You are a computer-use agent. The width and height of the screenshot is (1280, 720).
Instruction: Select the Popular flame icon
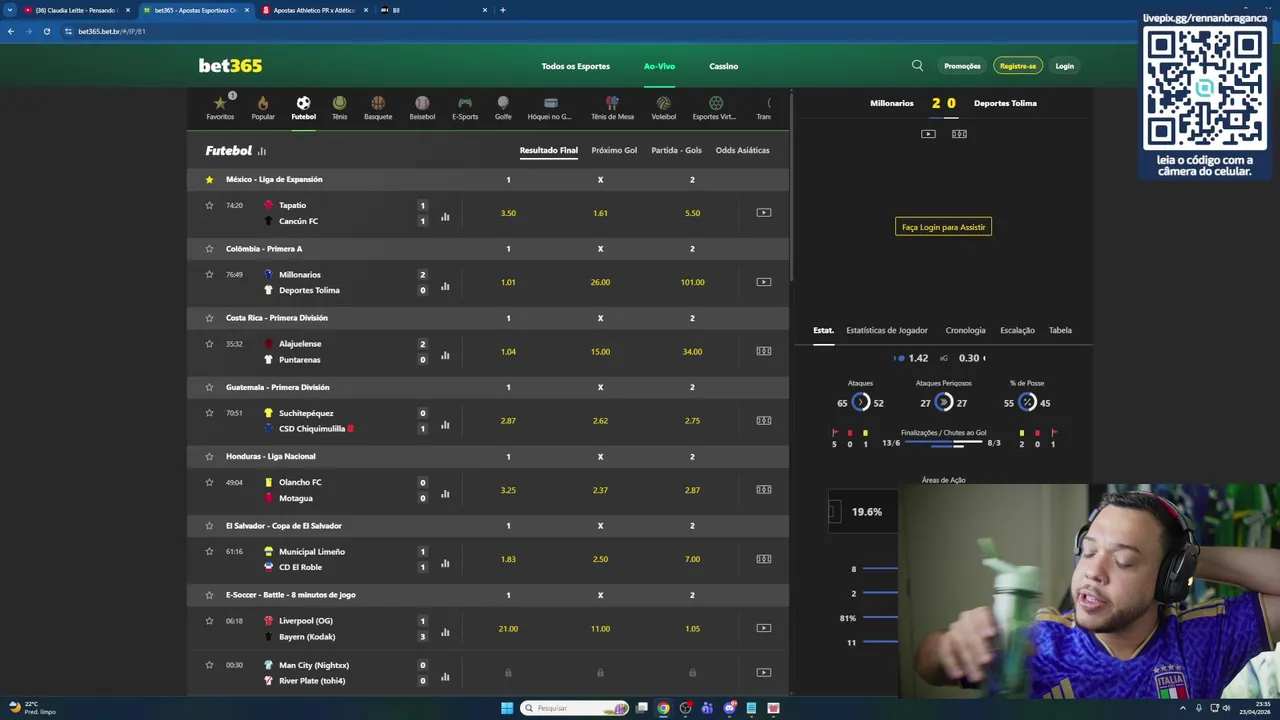[x=263, y=108]
